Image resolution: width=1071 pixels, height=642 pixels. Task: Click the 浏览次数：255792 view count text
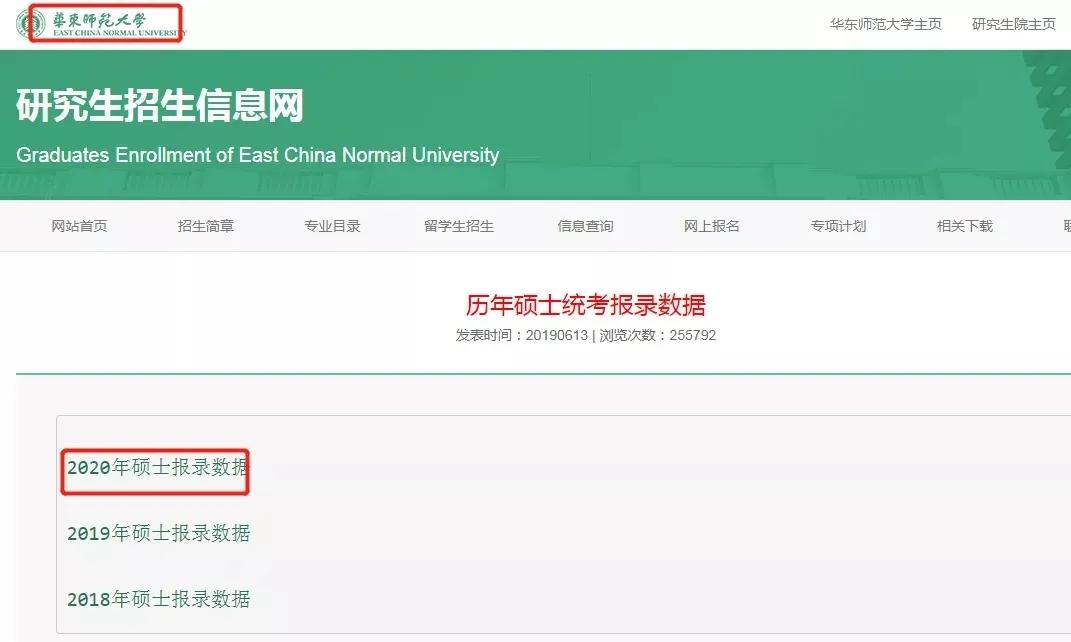click(658, 335)
